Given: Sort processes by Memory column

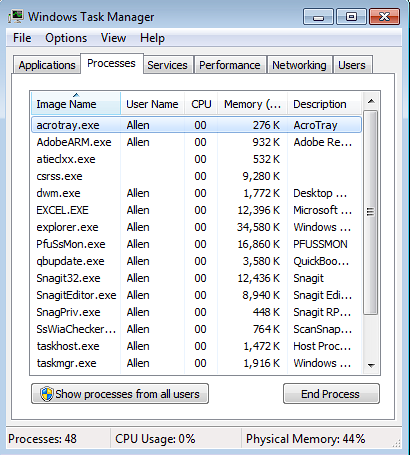Looking at the screenshot, I should click(252, 104).
